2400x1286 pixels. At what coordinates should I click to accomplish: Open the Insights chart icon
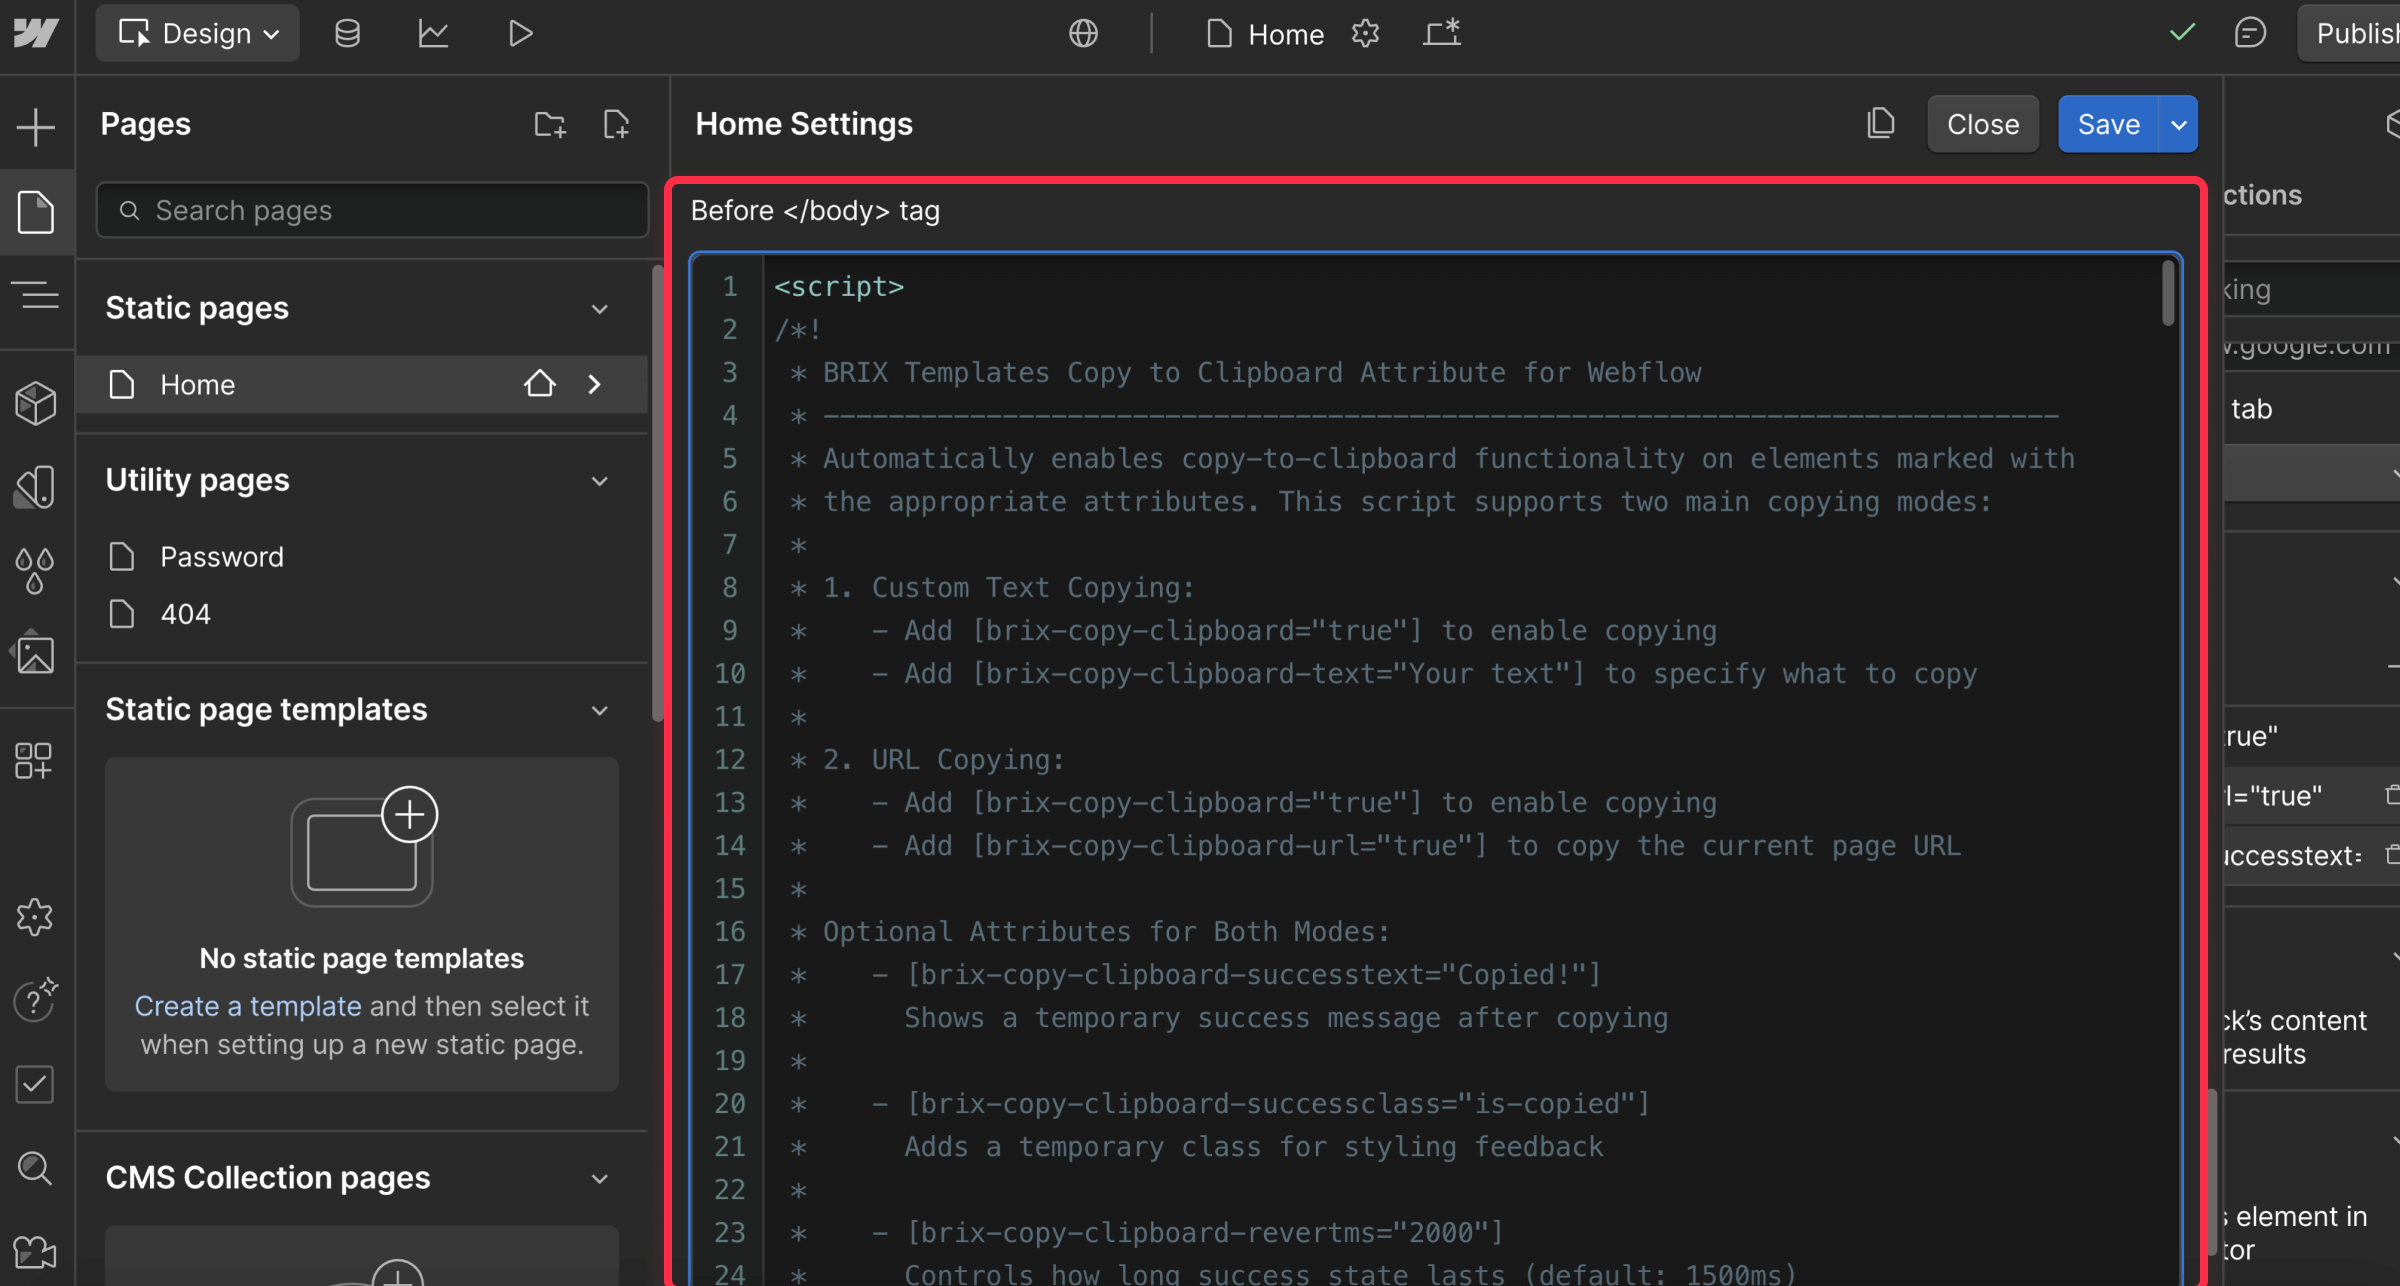pos(433,34)
